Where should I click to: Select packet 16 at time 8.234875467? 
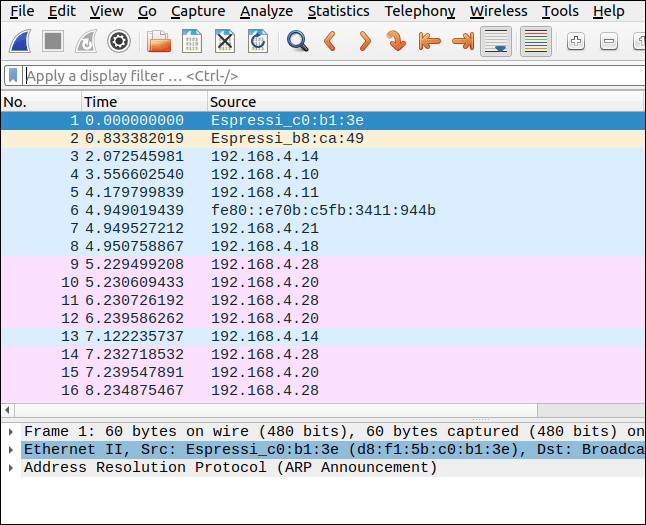[x=323, y=390]
